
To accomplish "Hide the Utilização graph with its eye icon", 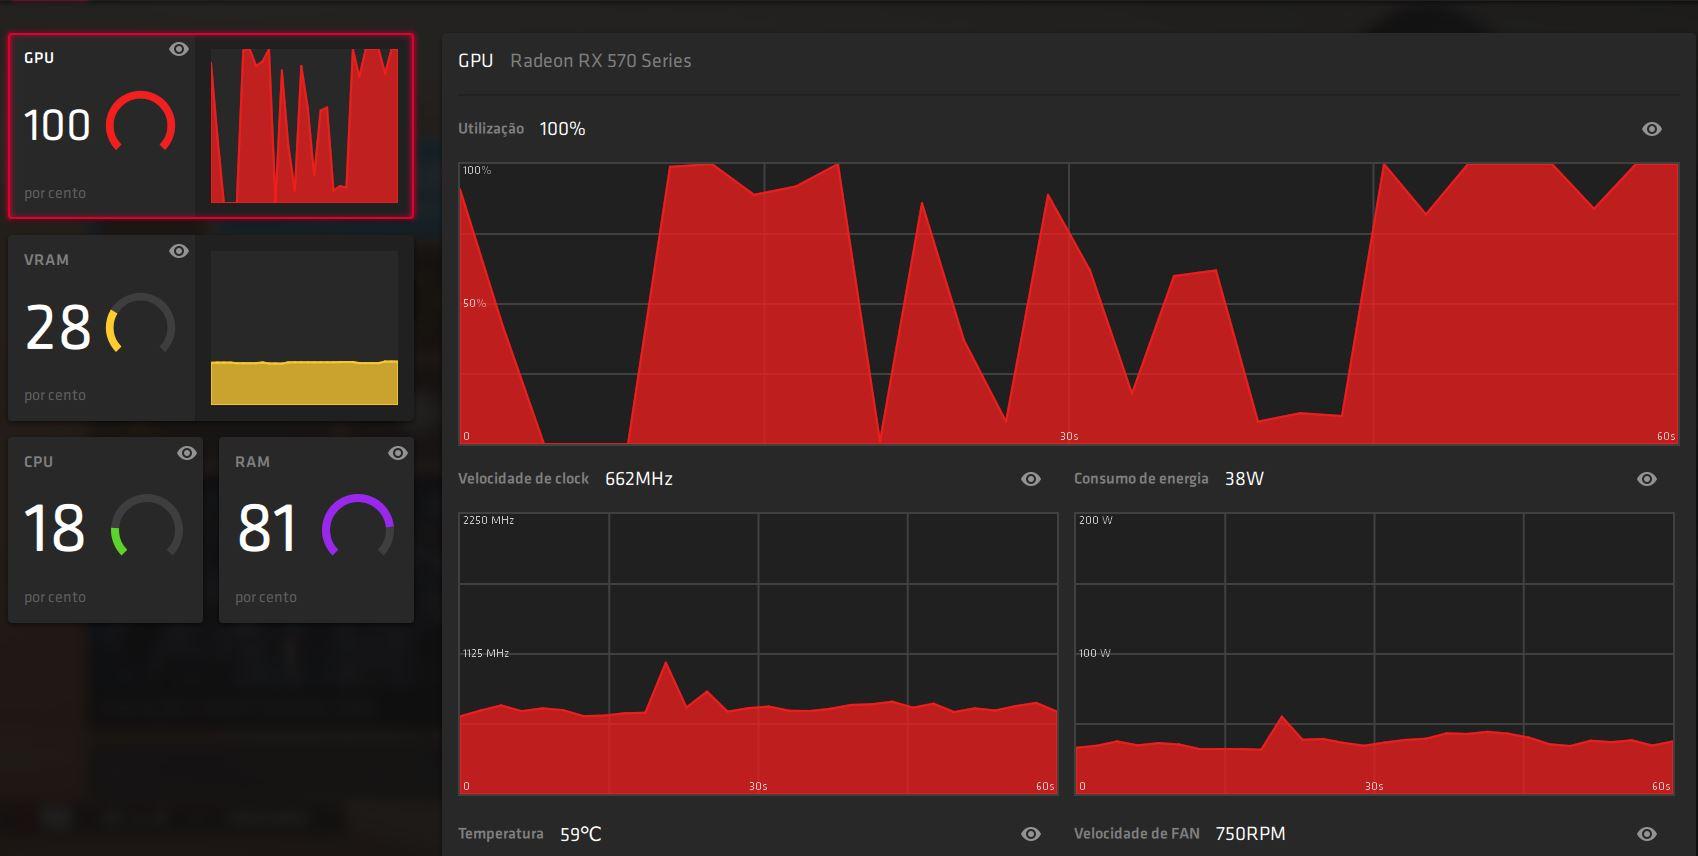I will [x=1652, y=129].
